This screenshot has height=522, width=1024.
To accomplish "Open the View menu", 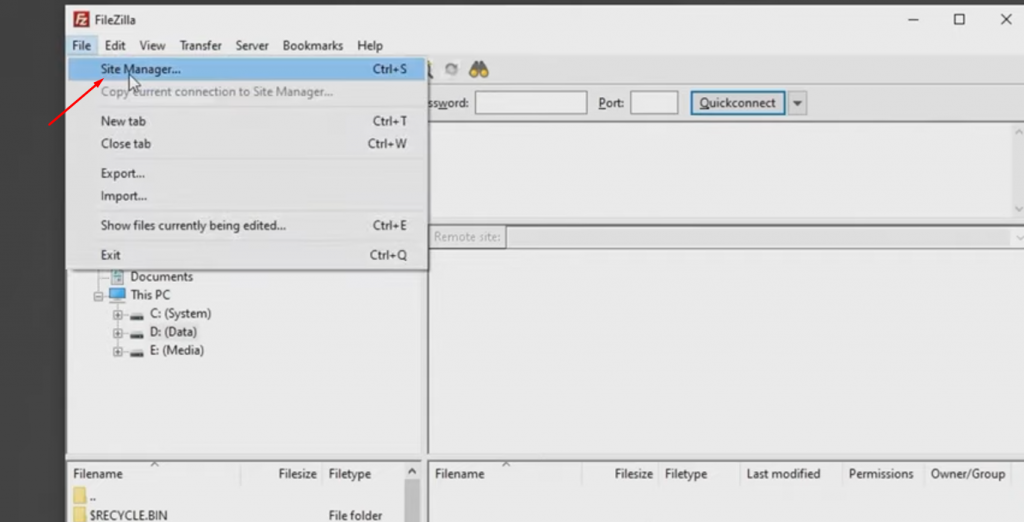I will click(x=152, y=46).
